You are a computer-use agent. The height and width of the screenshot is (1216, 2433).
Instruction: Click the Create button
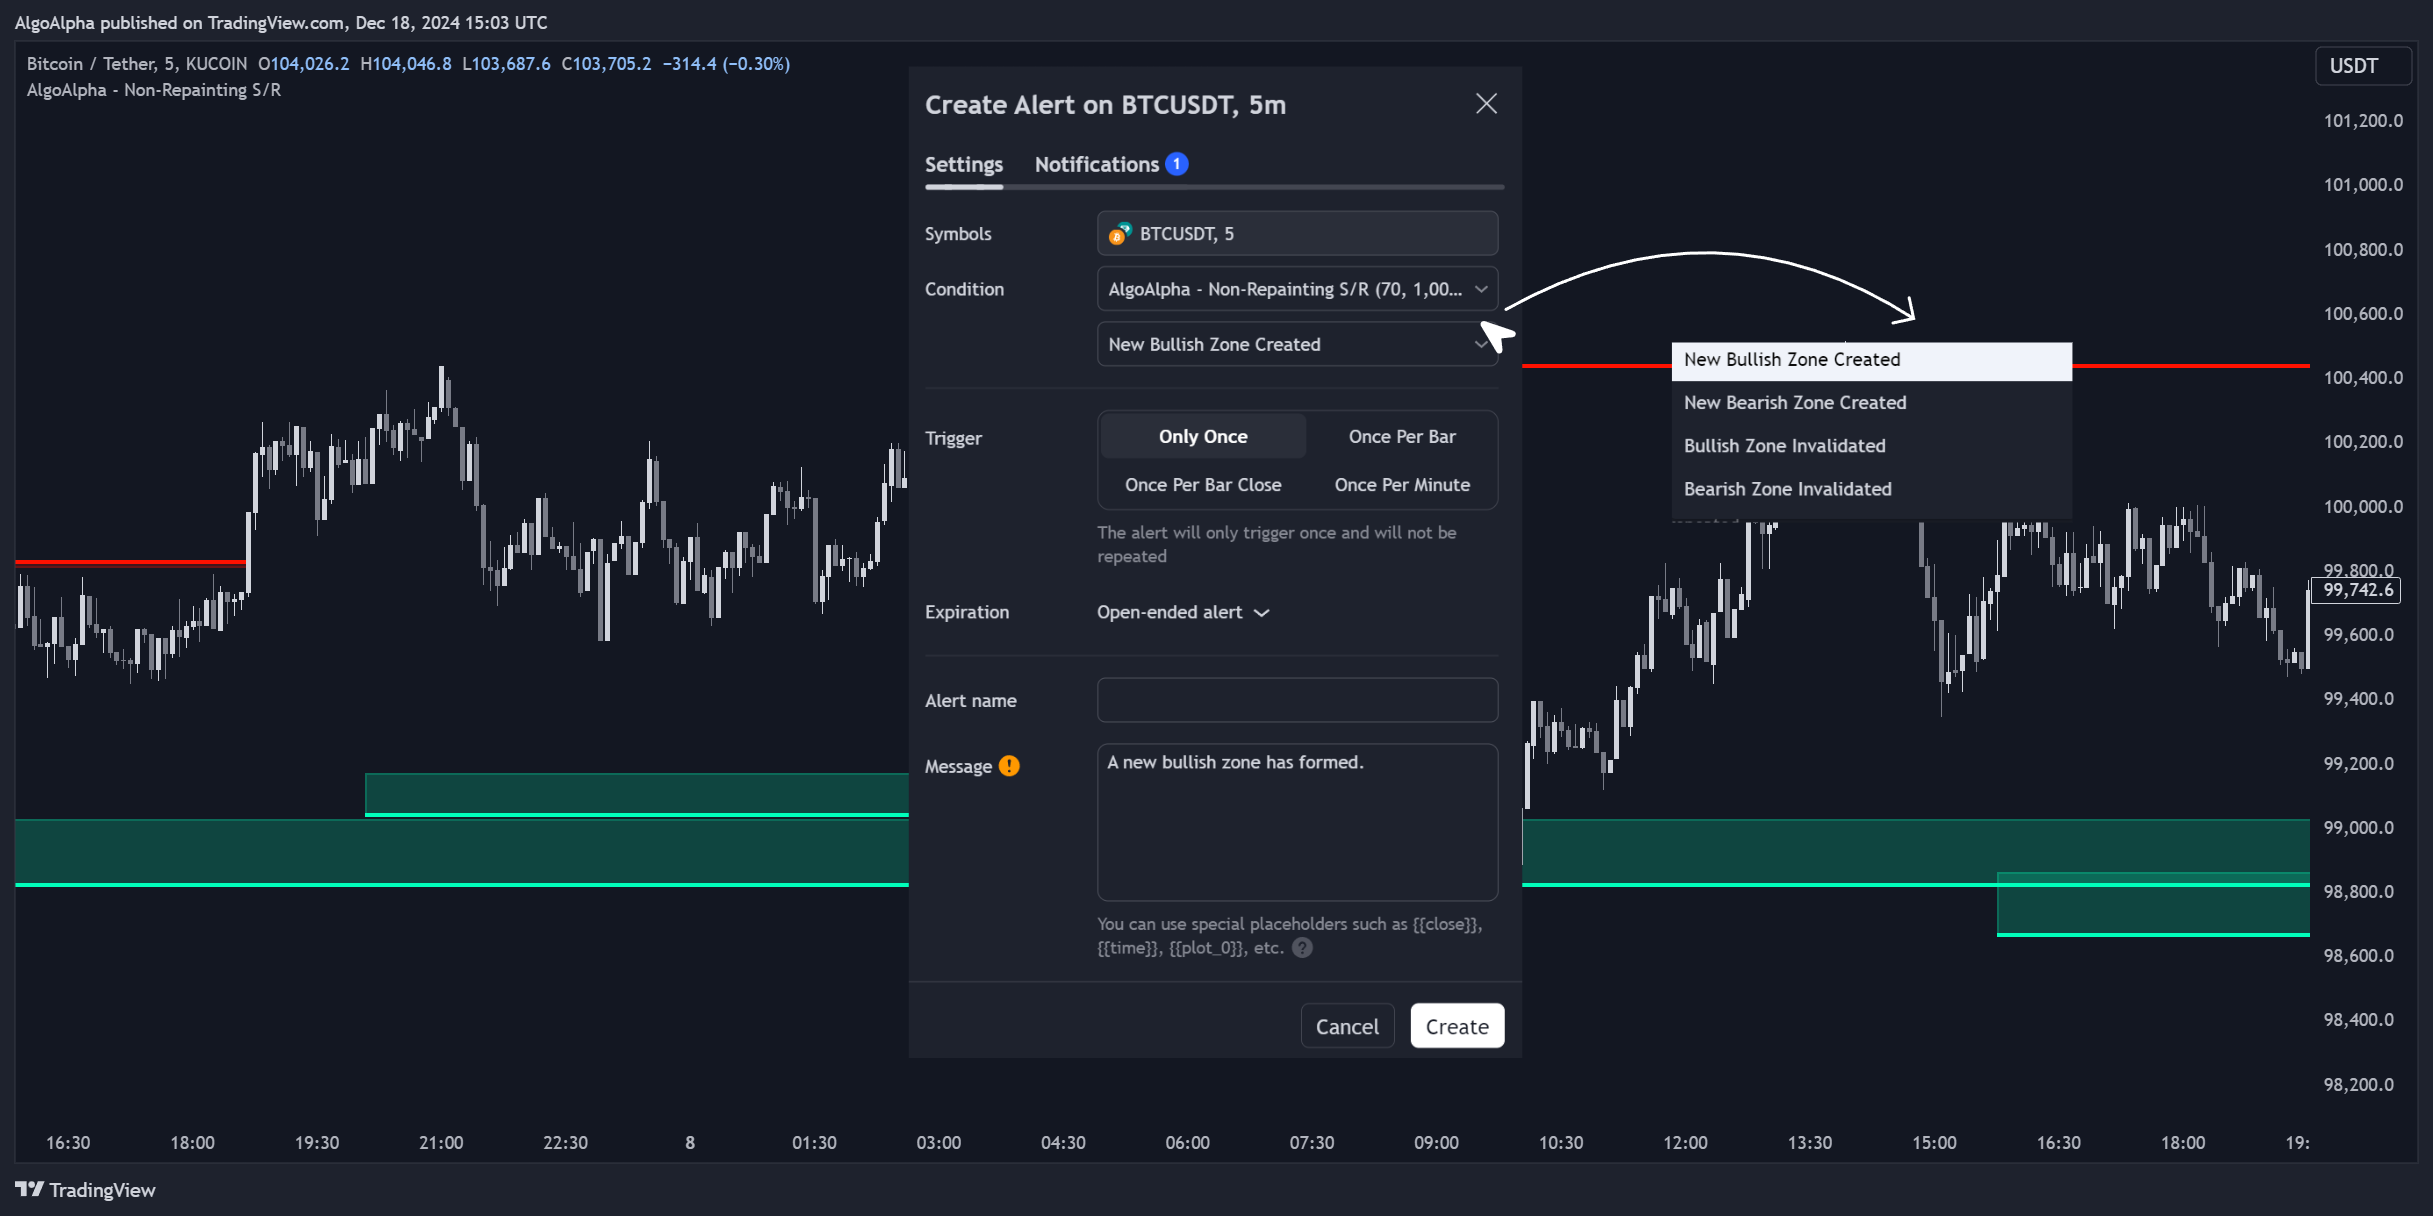(x=1457, y=1026)
